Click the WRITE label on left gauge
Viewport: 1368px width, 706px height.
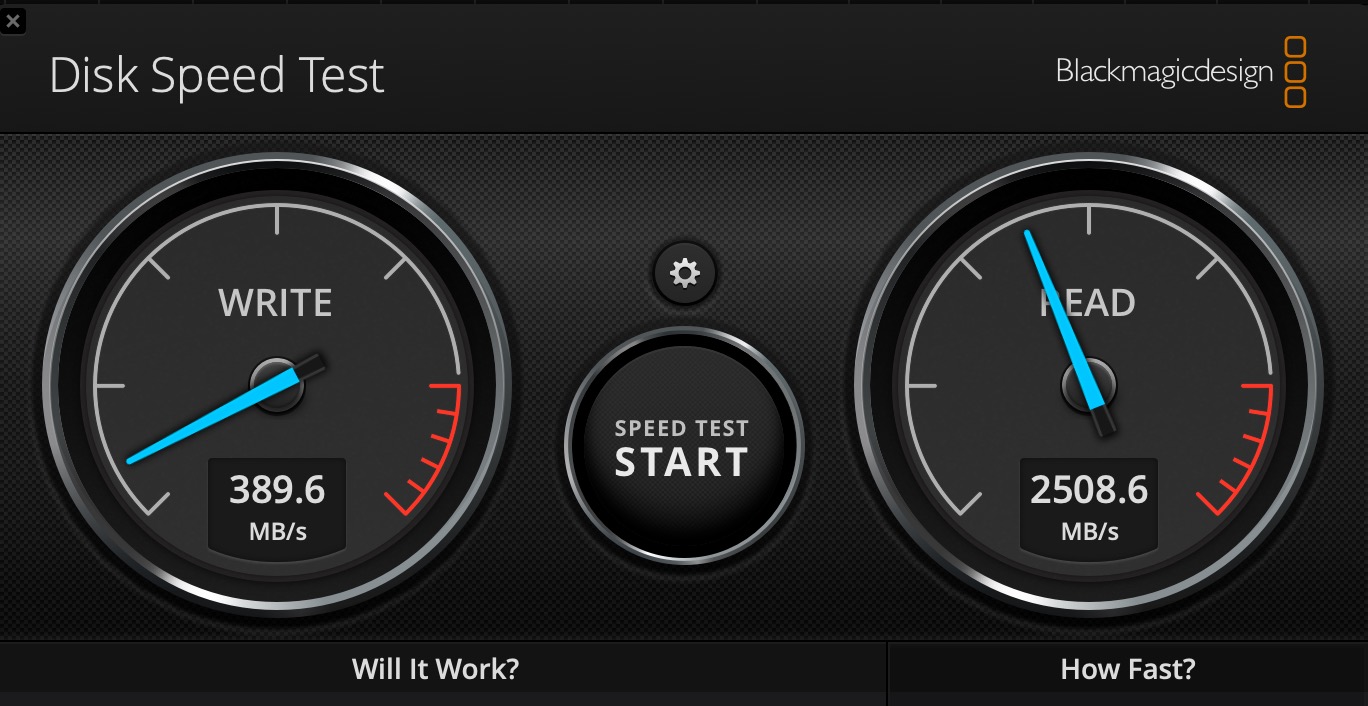pyautogui.click(x=275, y=303)
